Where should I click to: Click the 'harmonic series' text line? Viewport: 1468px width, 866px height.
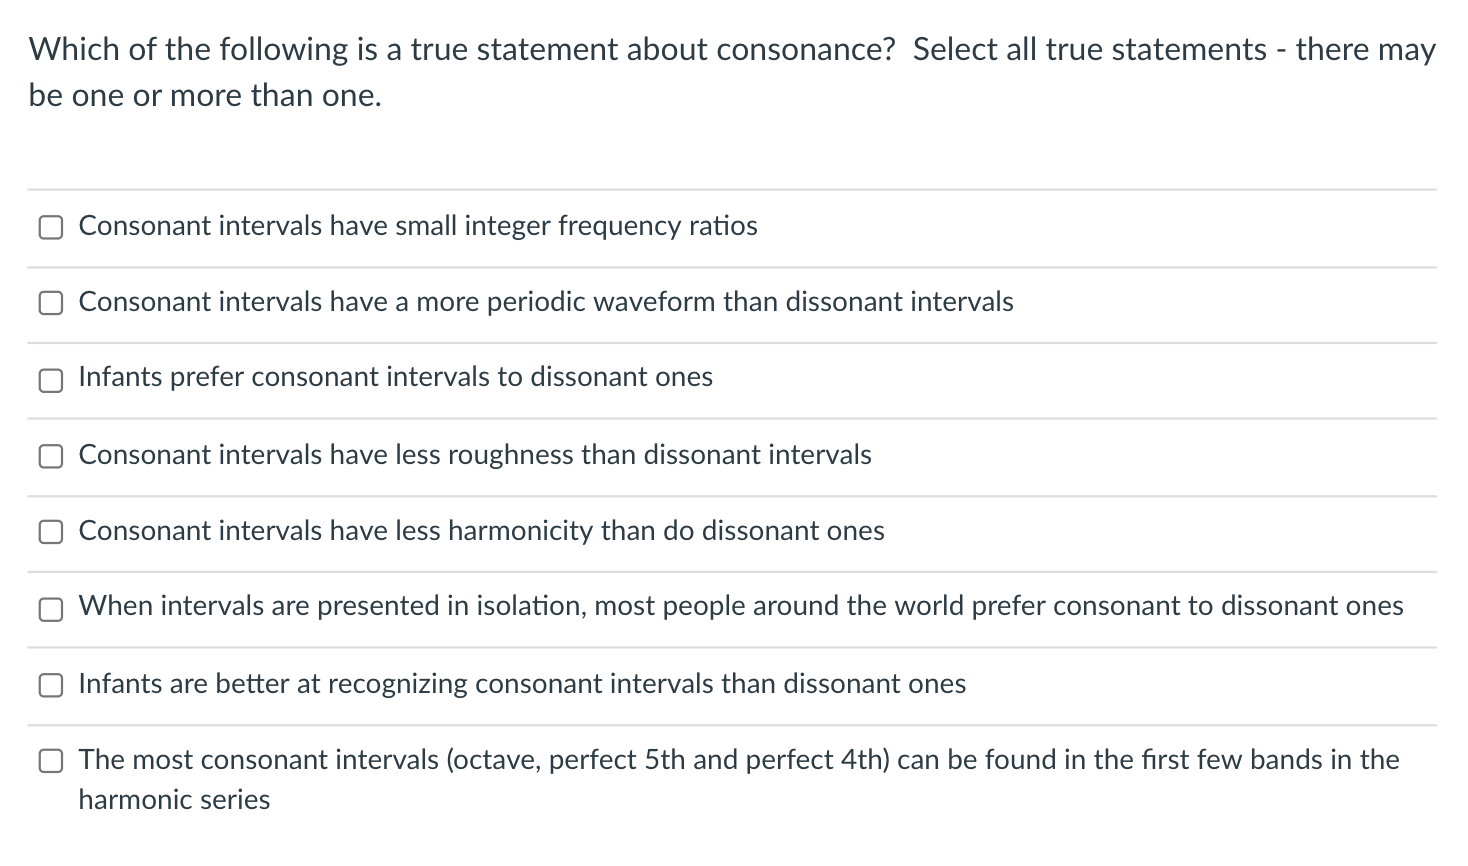coord(174,800)
